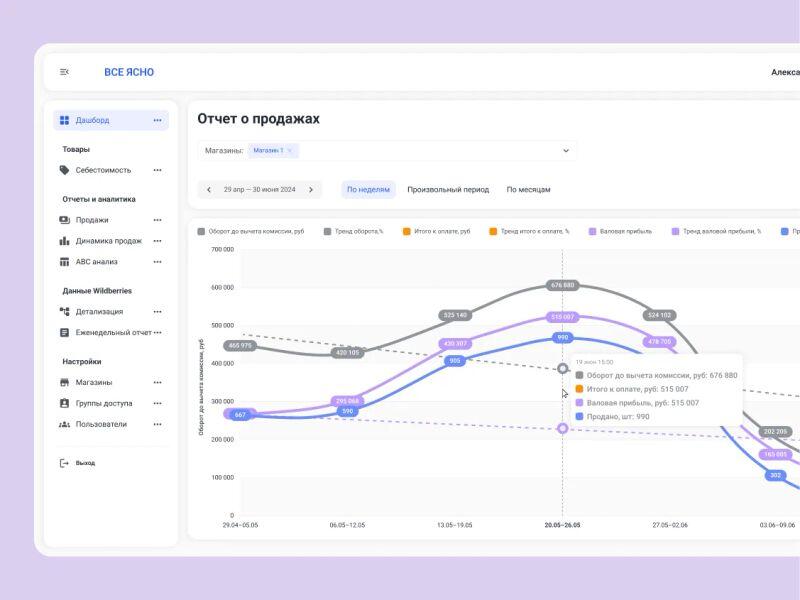Open options menu next to Магазины sidebar item
The height and width of the screenshot is (600, 800).
coord(157,382)
